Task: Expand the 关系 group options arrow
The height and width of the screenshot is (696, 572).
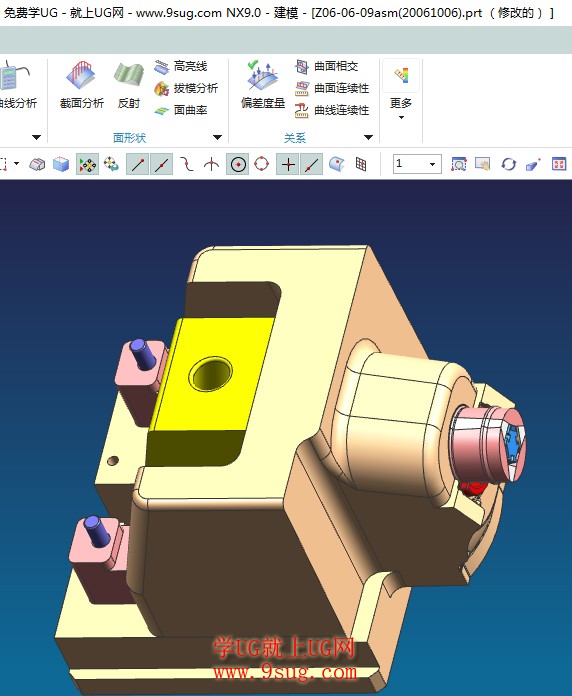Action: [x=368, y=138]
